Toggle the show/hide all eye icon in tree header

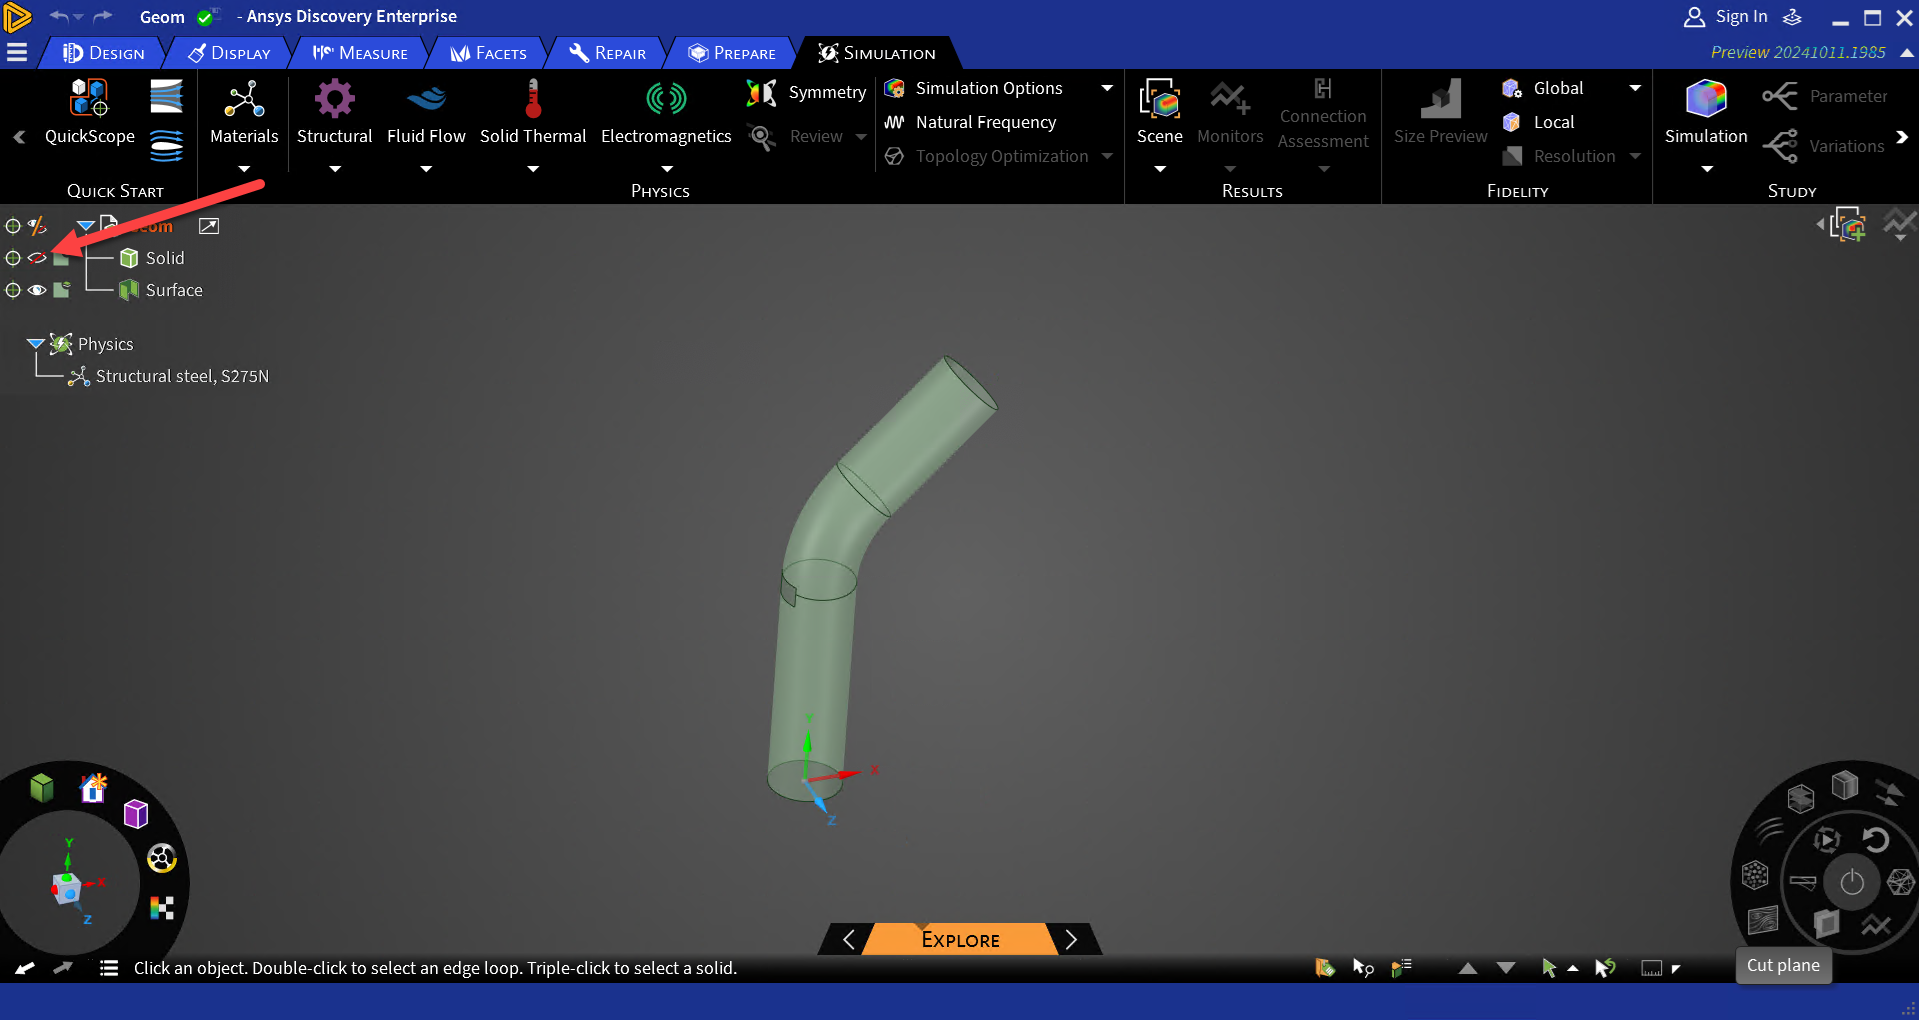(37, 226)
